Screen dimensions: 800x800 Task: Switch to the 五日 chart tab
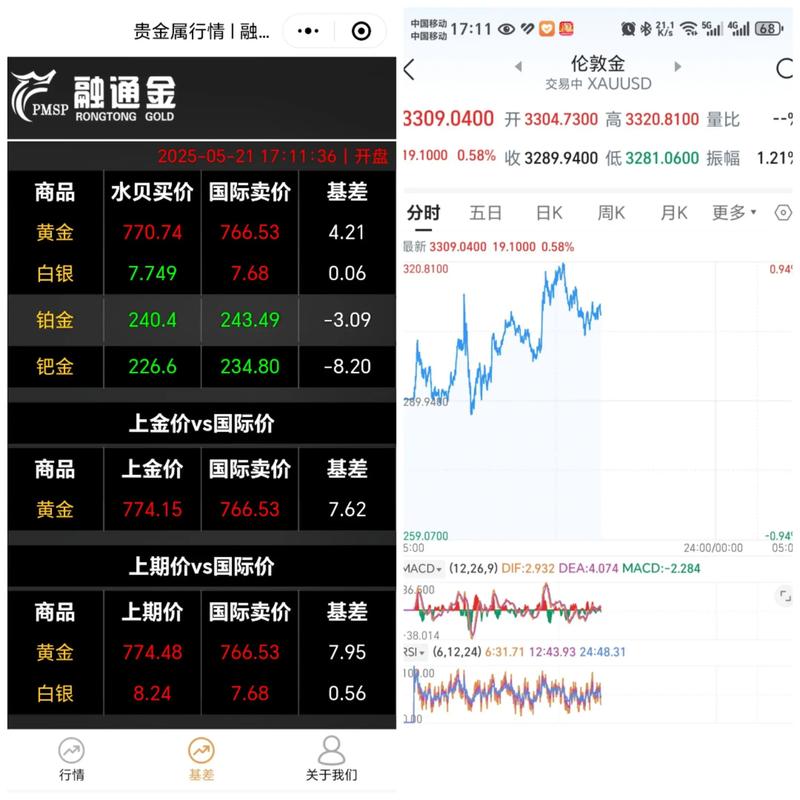pyautogui.click(x=486, y=212)
